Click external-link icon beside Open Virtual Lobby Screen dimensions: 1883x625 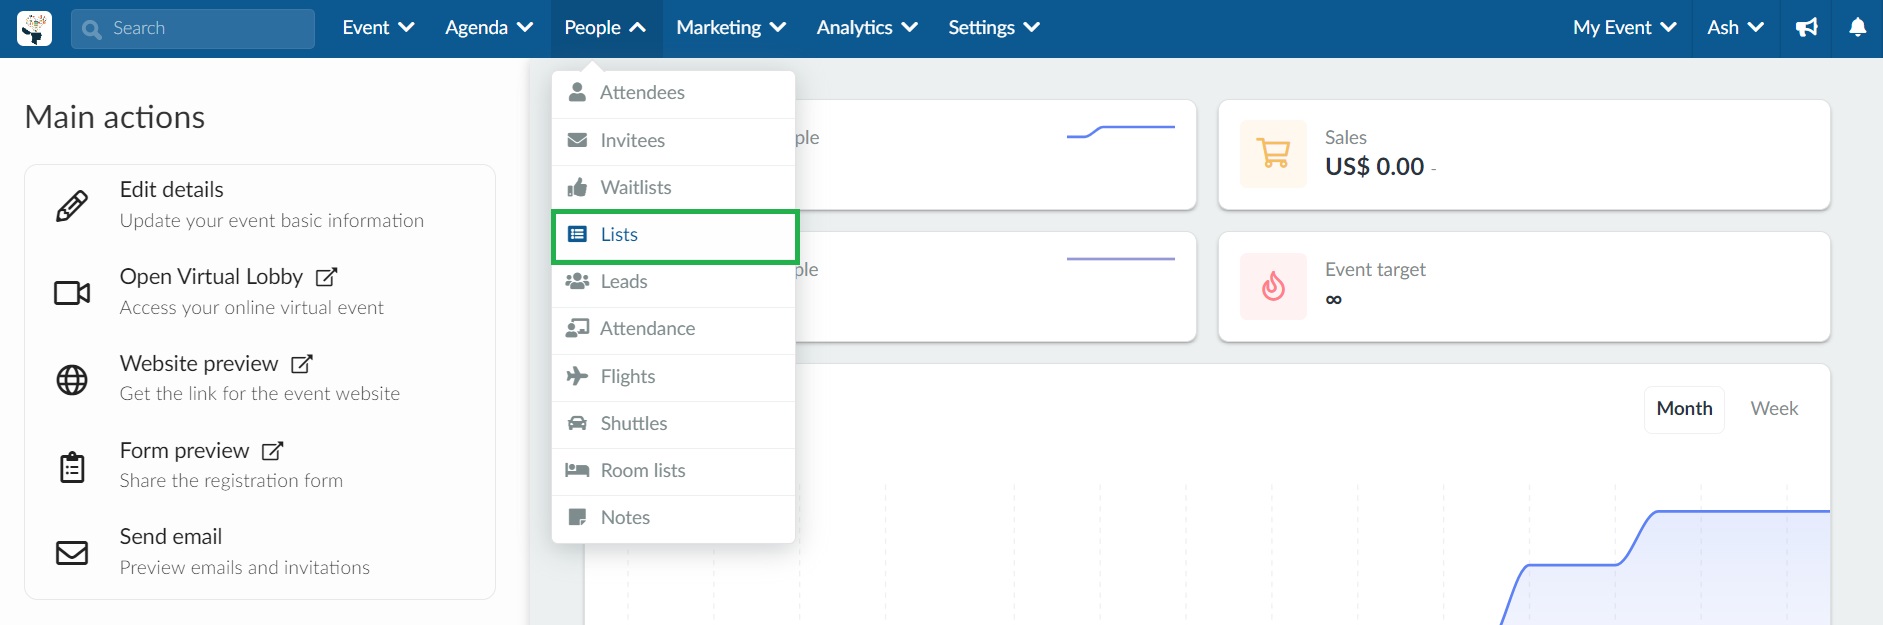[327, 277]
